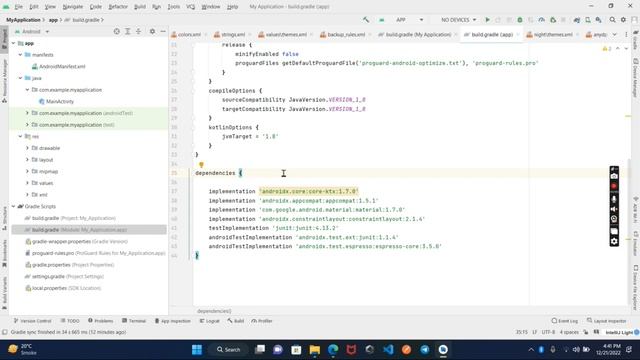Viewport: 640px width, 360px height.
Task: Open the Navigate menu
Action: click(x=73, y=7)
